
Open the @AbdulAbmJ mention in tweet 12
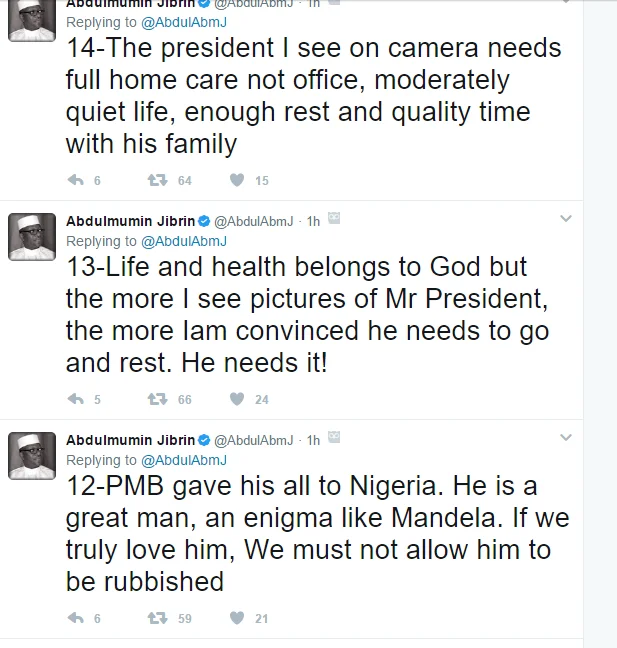pos(184,460)
